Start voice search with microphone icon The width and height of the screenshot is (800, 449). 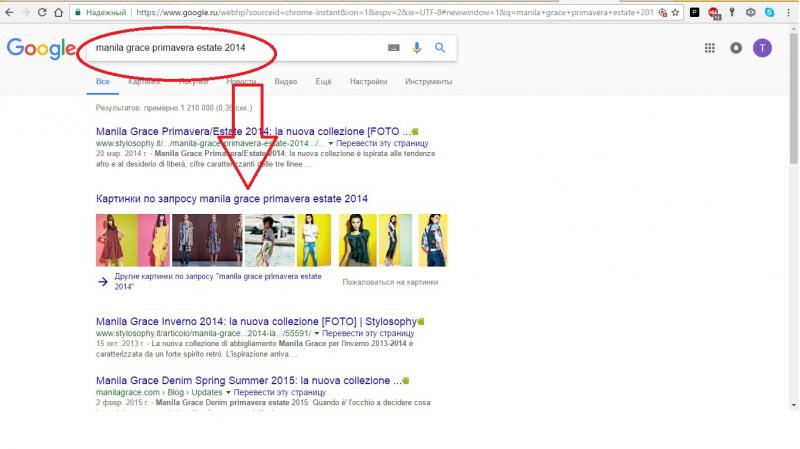pyautogui.click(x=417, y=48)
